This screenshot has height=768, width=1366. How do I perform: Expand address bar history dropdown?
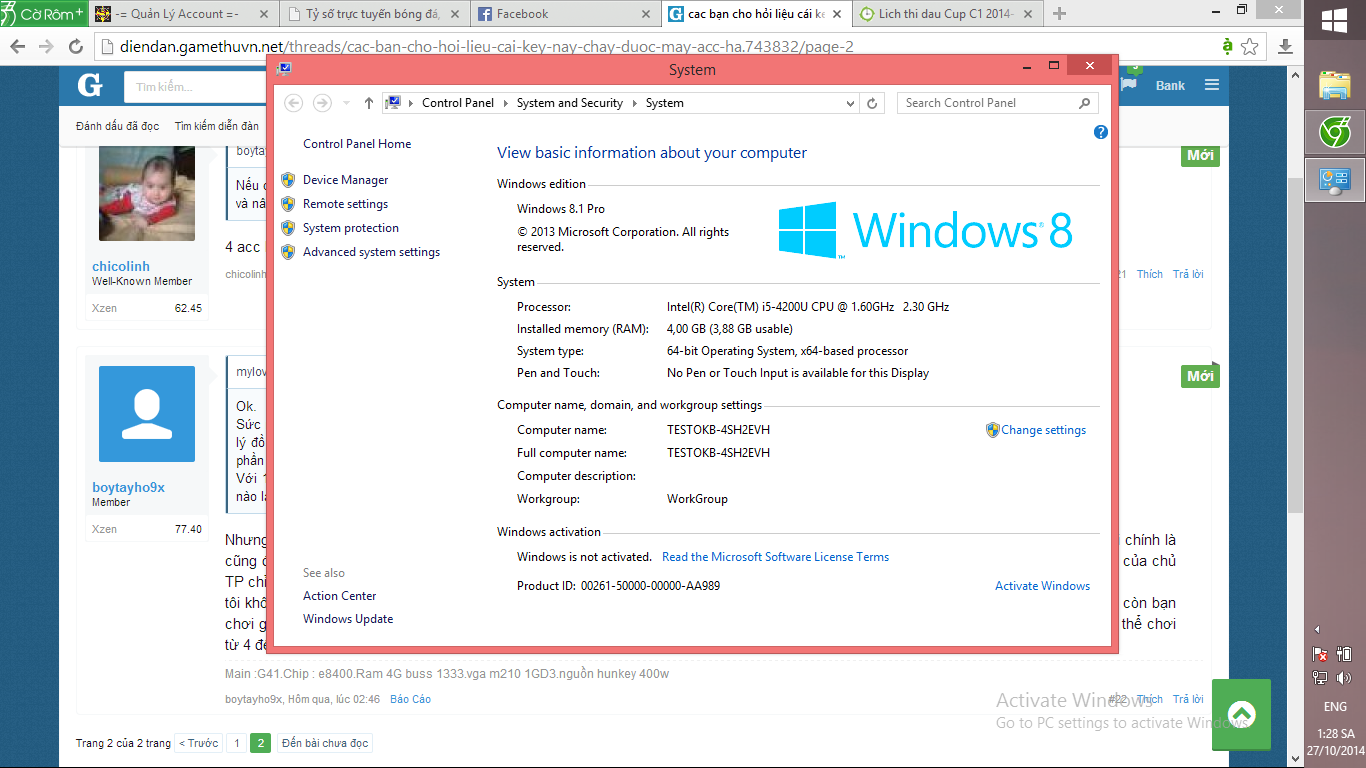coord(851,103)
